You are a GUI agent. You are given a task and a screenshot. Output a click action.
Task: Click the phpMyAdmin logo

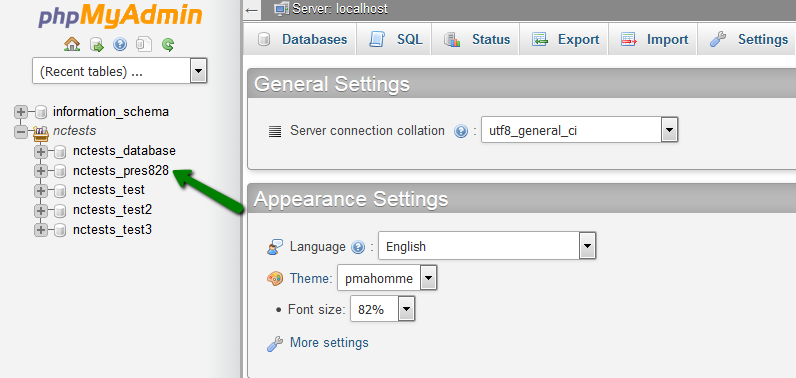point(120,16)
